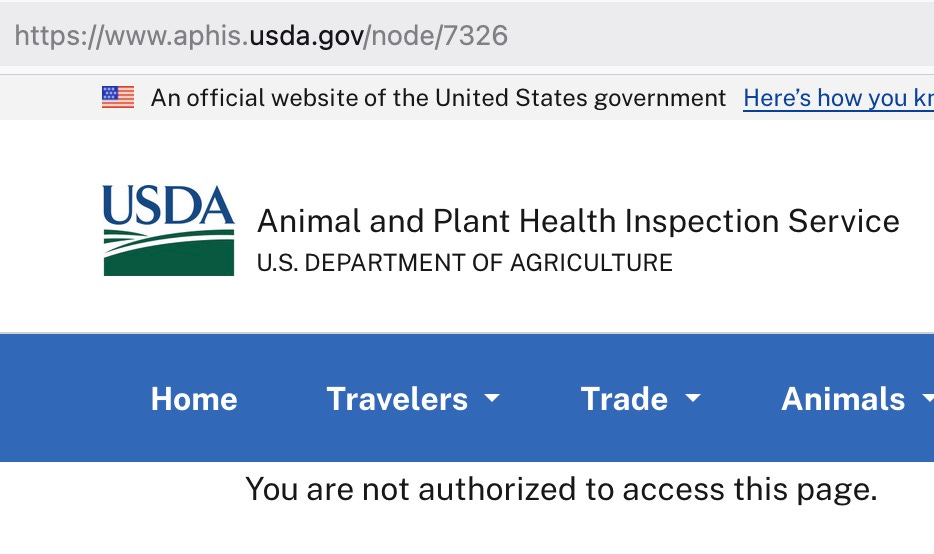Click the US flag icon in banner

pos(118,97)
